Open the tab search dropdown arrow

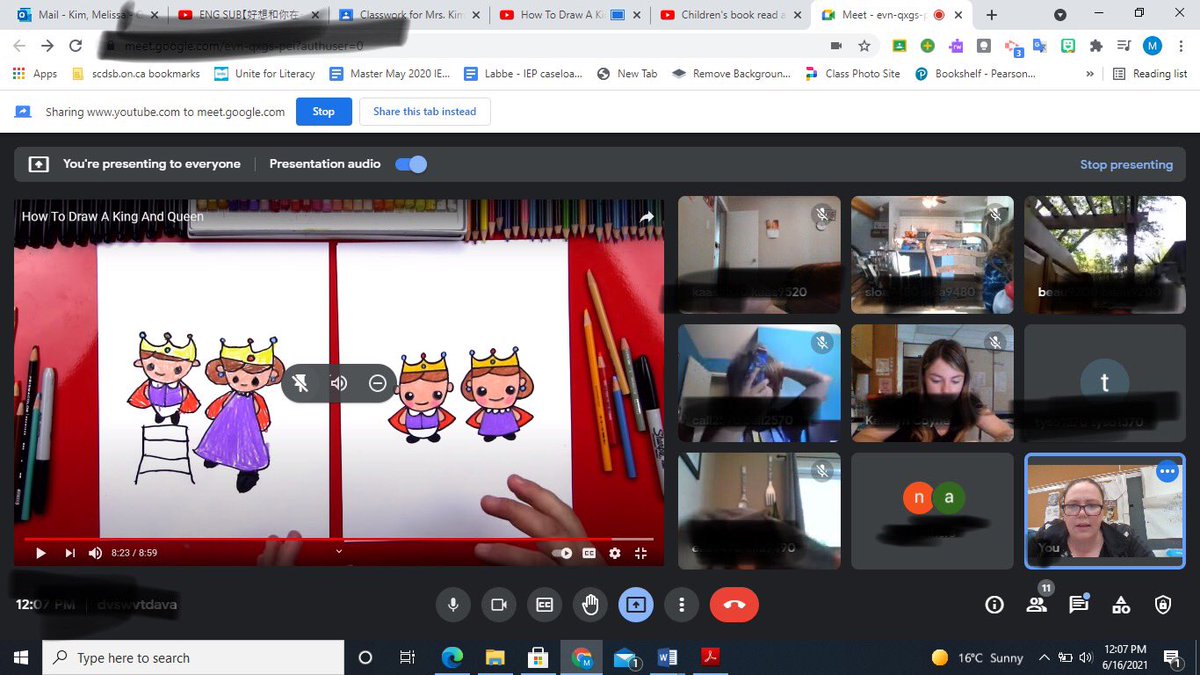[x=1060, y=15]
